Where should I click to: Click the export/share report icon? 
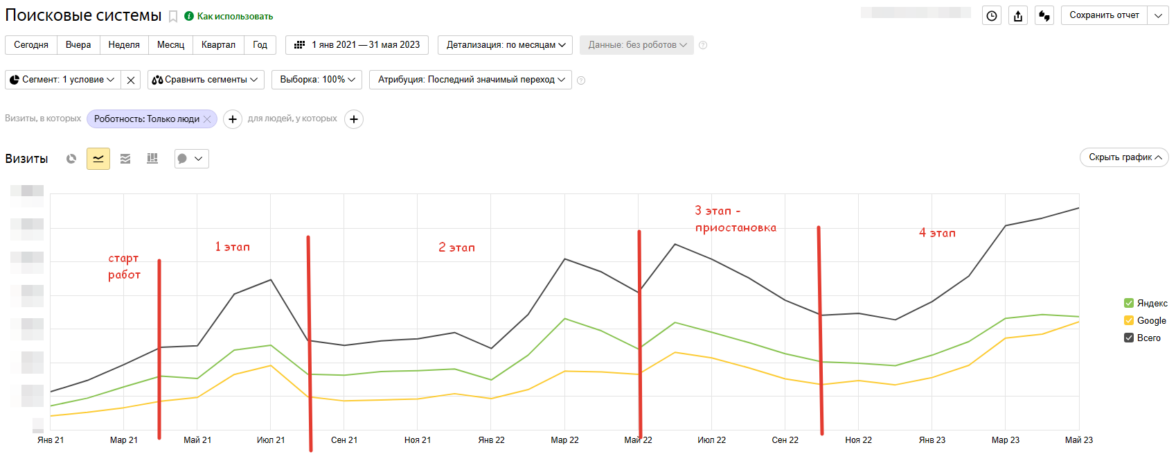1018,15
